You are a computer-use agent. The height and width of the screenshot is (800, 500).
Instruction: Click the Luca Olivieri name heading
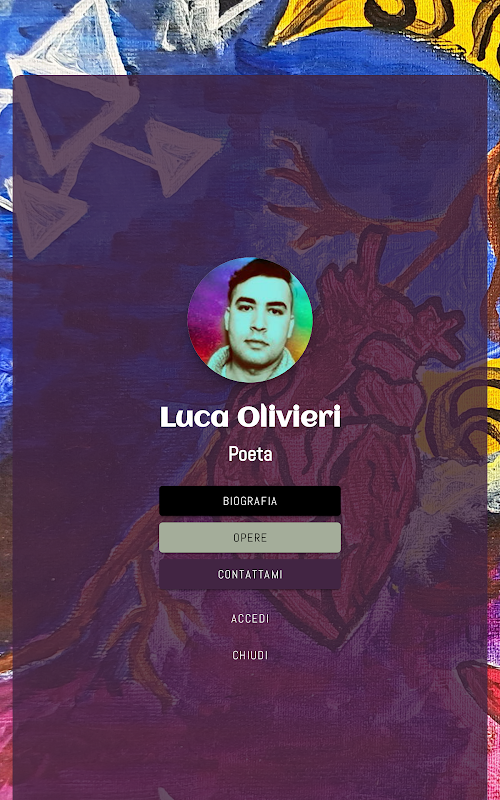pyautogui.click(x=250, y=417)
